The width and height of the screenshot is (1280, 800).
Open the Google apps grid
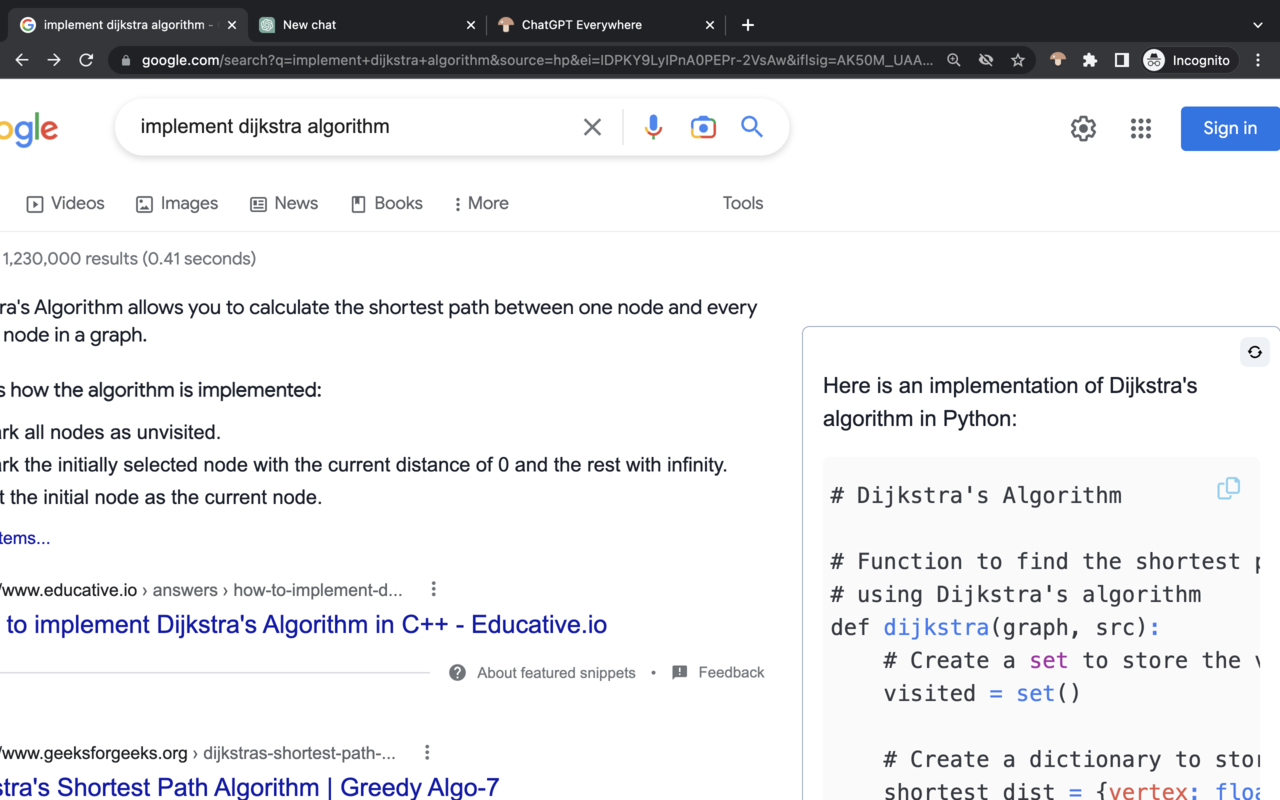click(x=1140, y=129)
